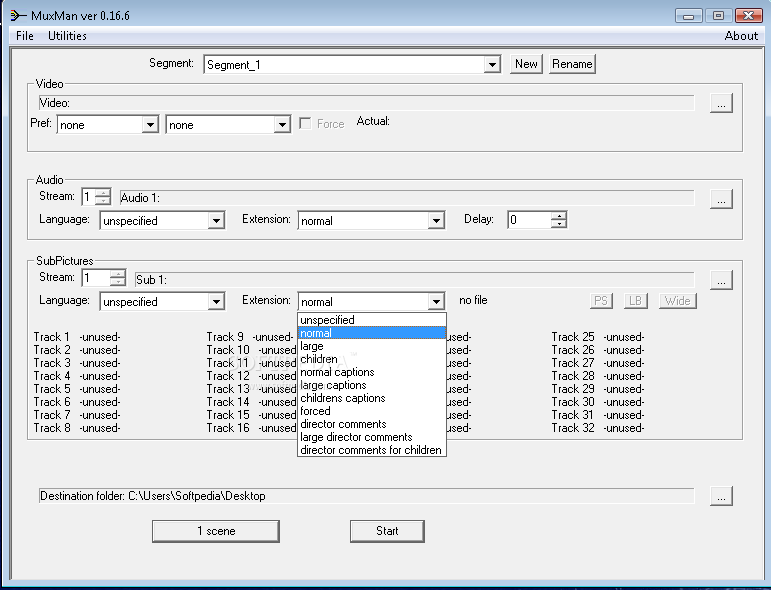This screenshot has width=771, height=590.
Task: Browse for a video file
Action: click(x=721, y=103)
